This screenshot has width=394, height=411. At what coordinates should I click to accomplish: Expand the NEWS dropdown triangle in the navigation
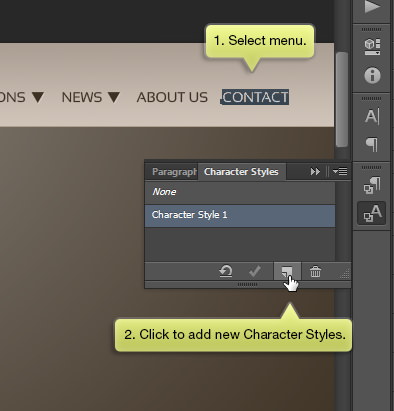114,97
